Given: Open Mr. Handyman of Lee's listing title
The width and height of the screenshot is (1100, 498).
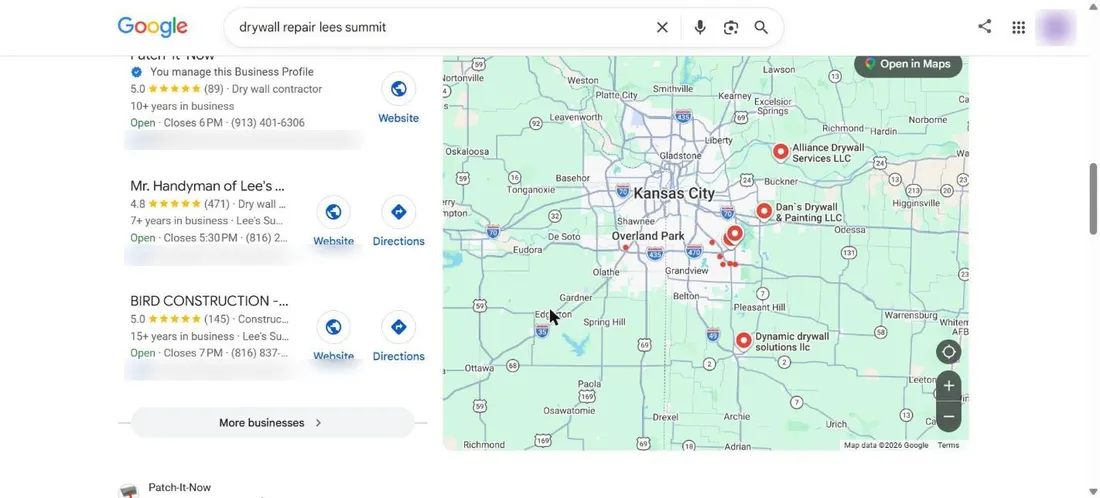Looking at the screenshot, I should (x=208, y=186).
